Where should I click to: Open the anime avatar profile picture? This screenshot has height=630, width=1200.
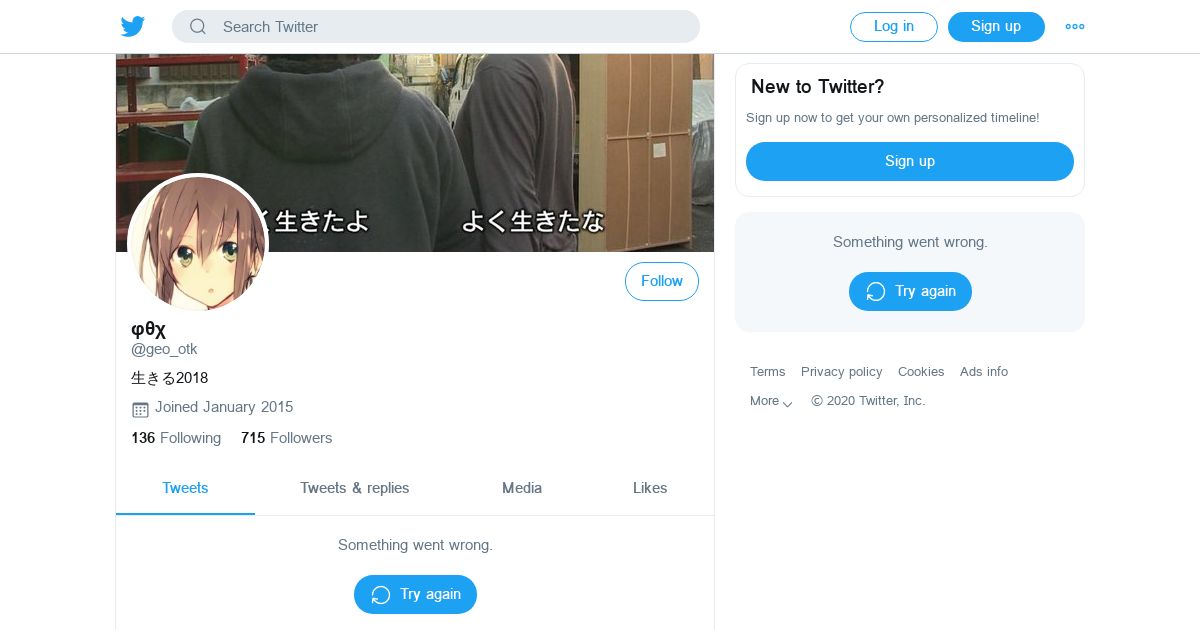(x=198, y=243)
